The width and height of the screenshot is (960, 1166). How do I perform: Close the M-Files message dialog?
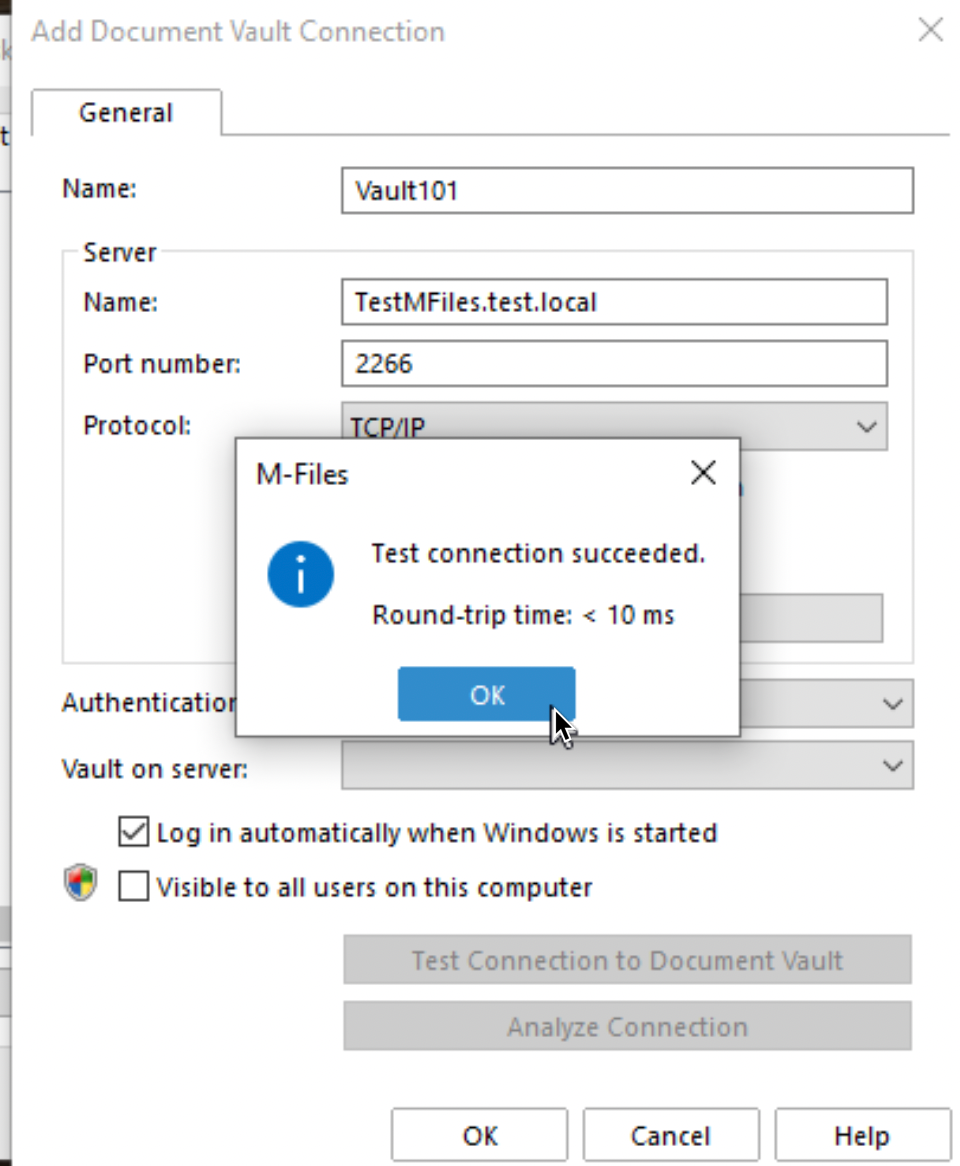point(703,472)
